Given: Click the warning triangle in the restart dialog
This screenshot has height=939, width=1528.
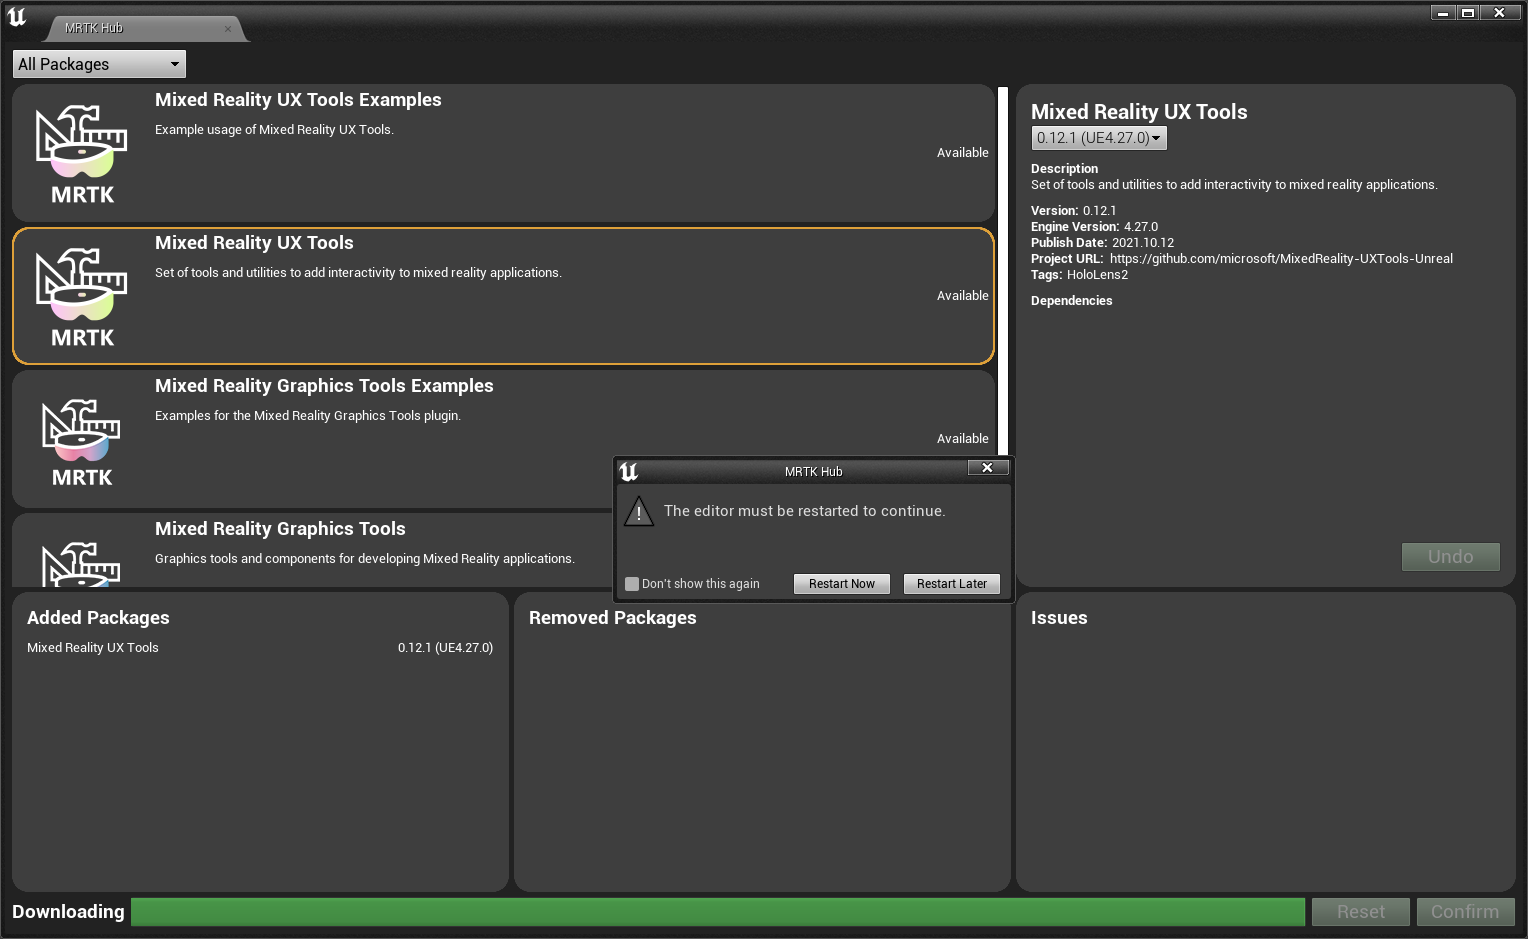Looking at the screenshot, I should 639,511.
